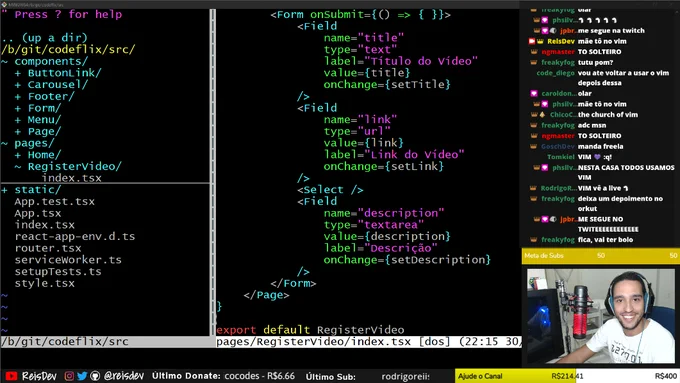Click the Tomkiel username in chat
This screenshot has height=383, width=680.
[x=561, y=157]
